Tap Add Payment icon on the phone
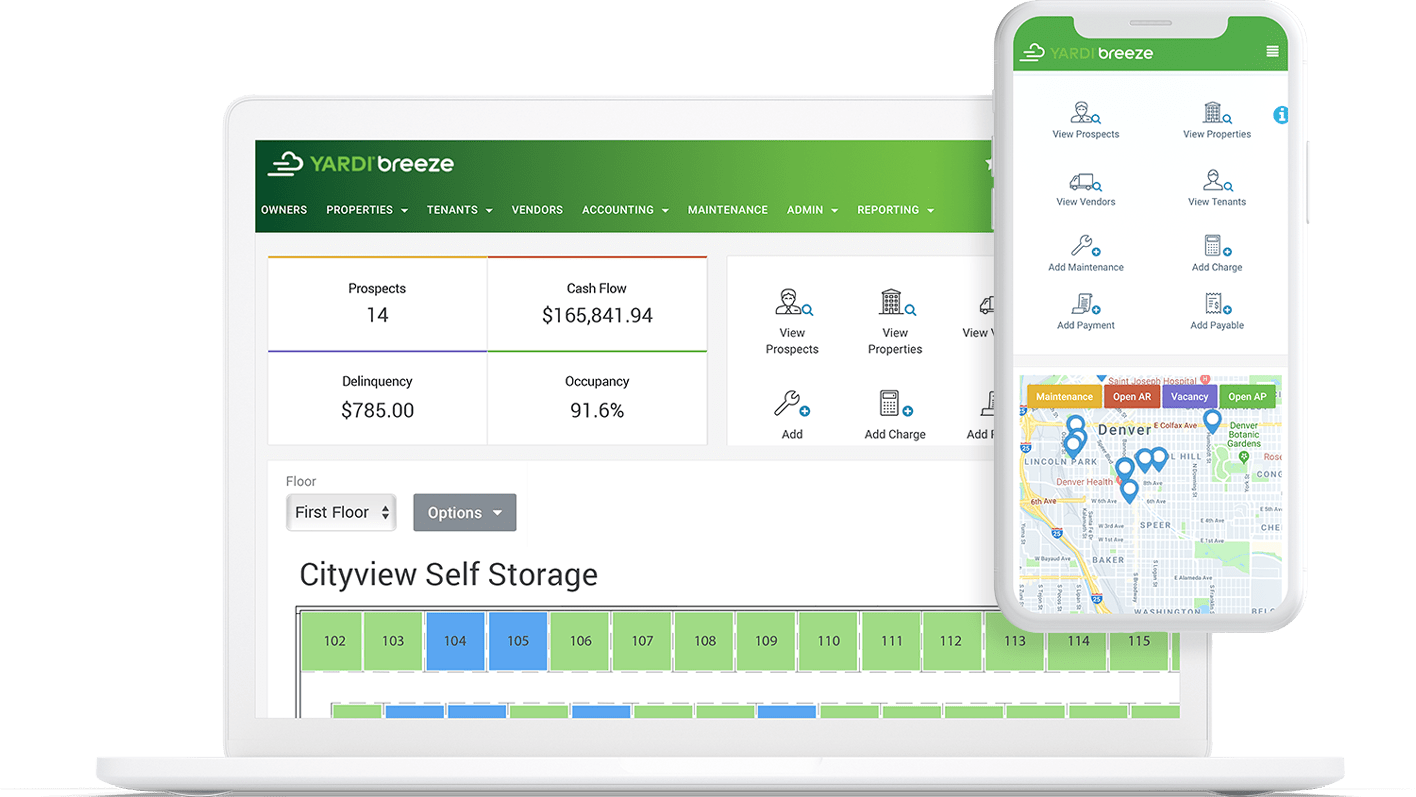 click(x=1085, y=304)
